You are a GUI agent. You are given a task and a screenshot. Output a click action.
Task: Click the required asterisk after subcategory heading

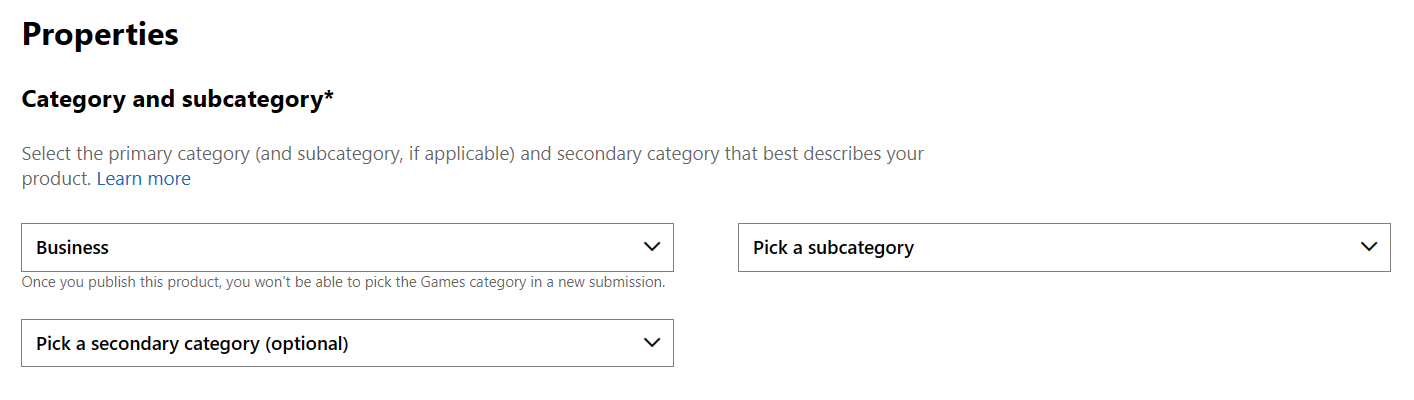pyautogui.click(x=329, y=97)
